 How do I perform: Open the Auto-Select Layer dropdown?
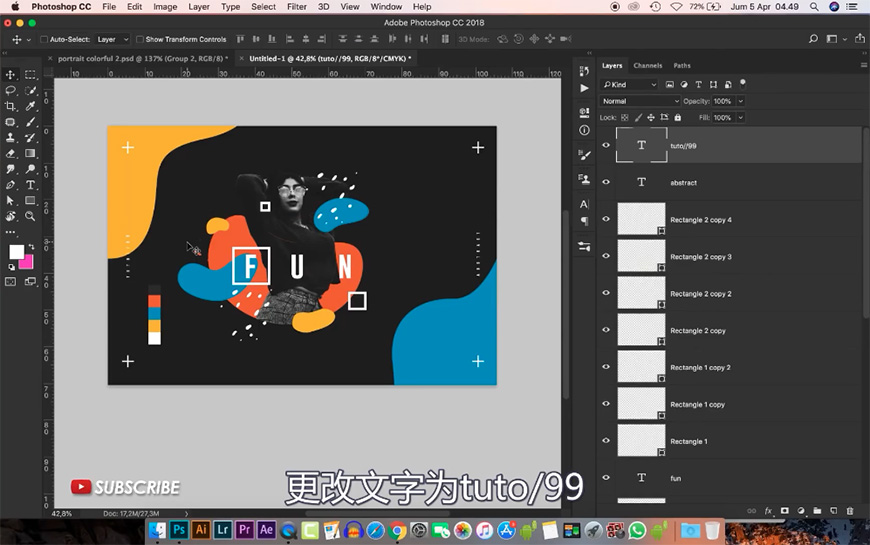[113, 39]
